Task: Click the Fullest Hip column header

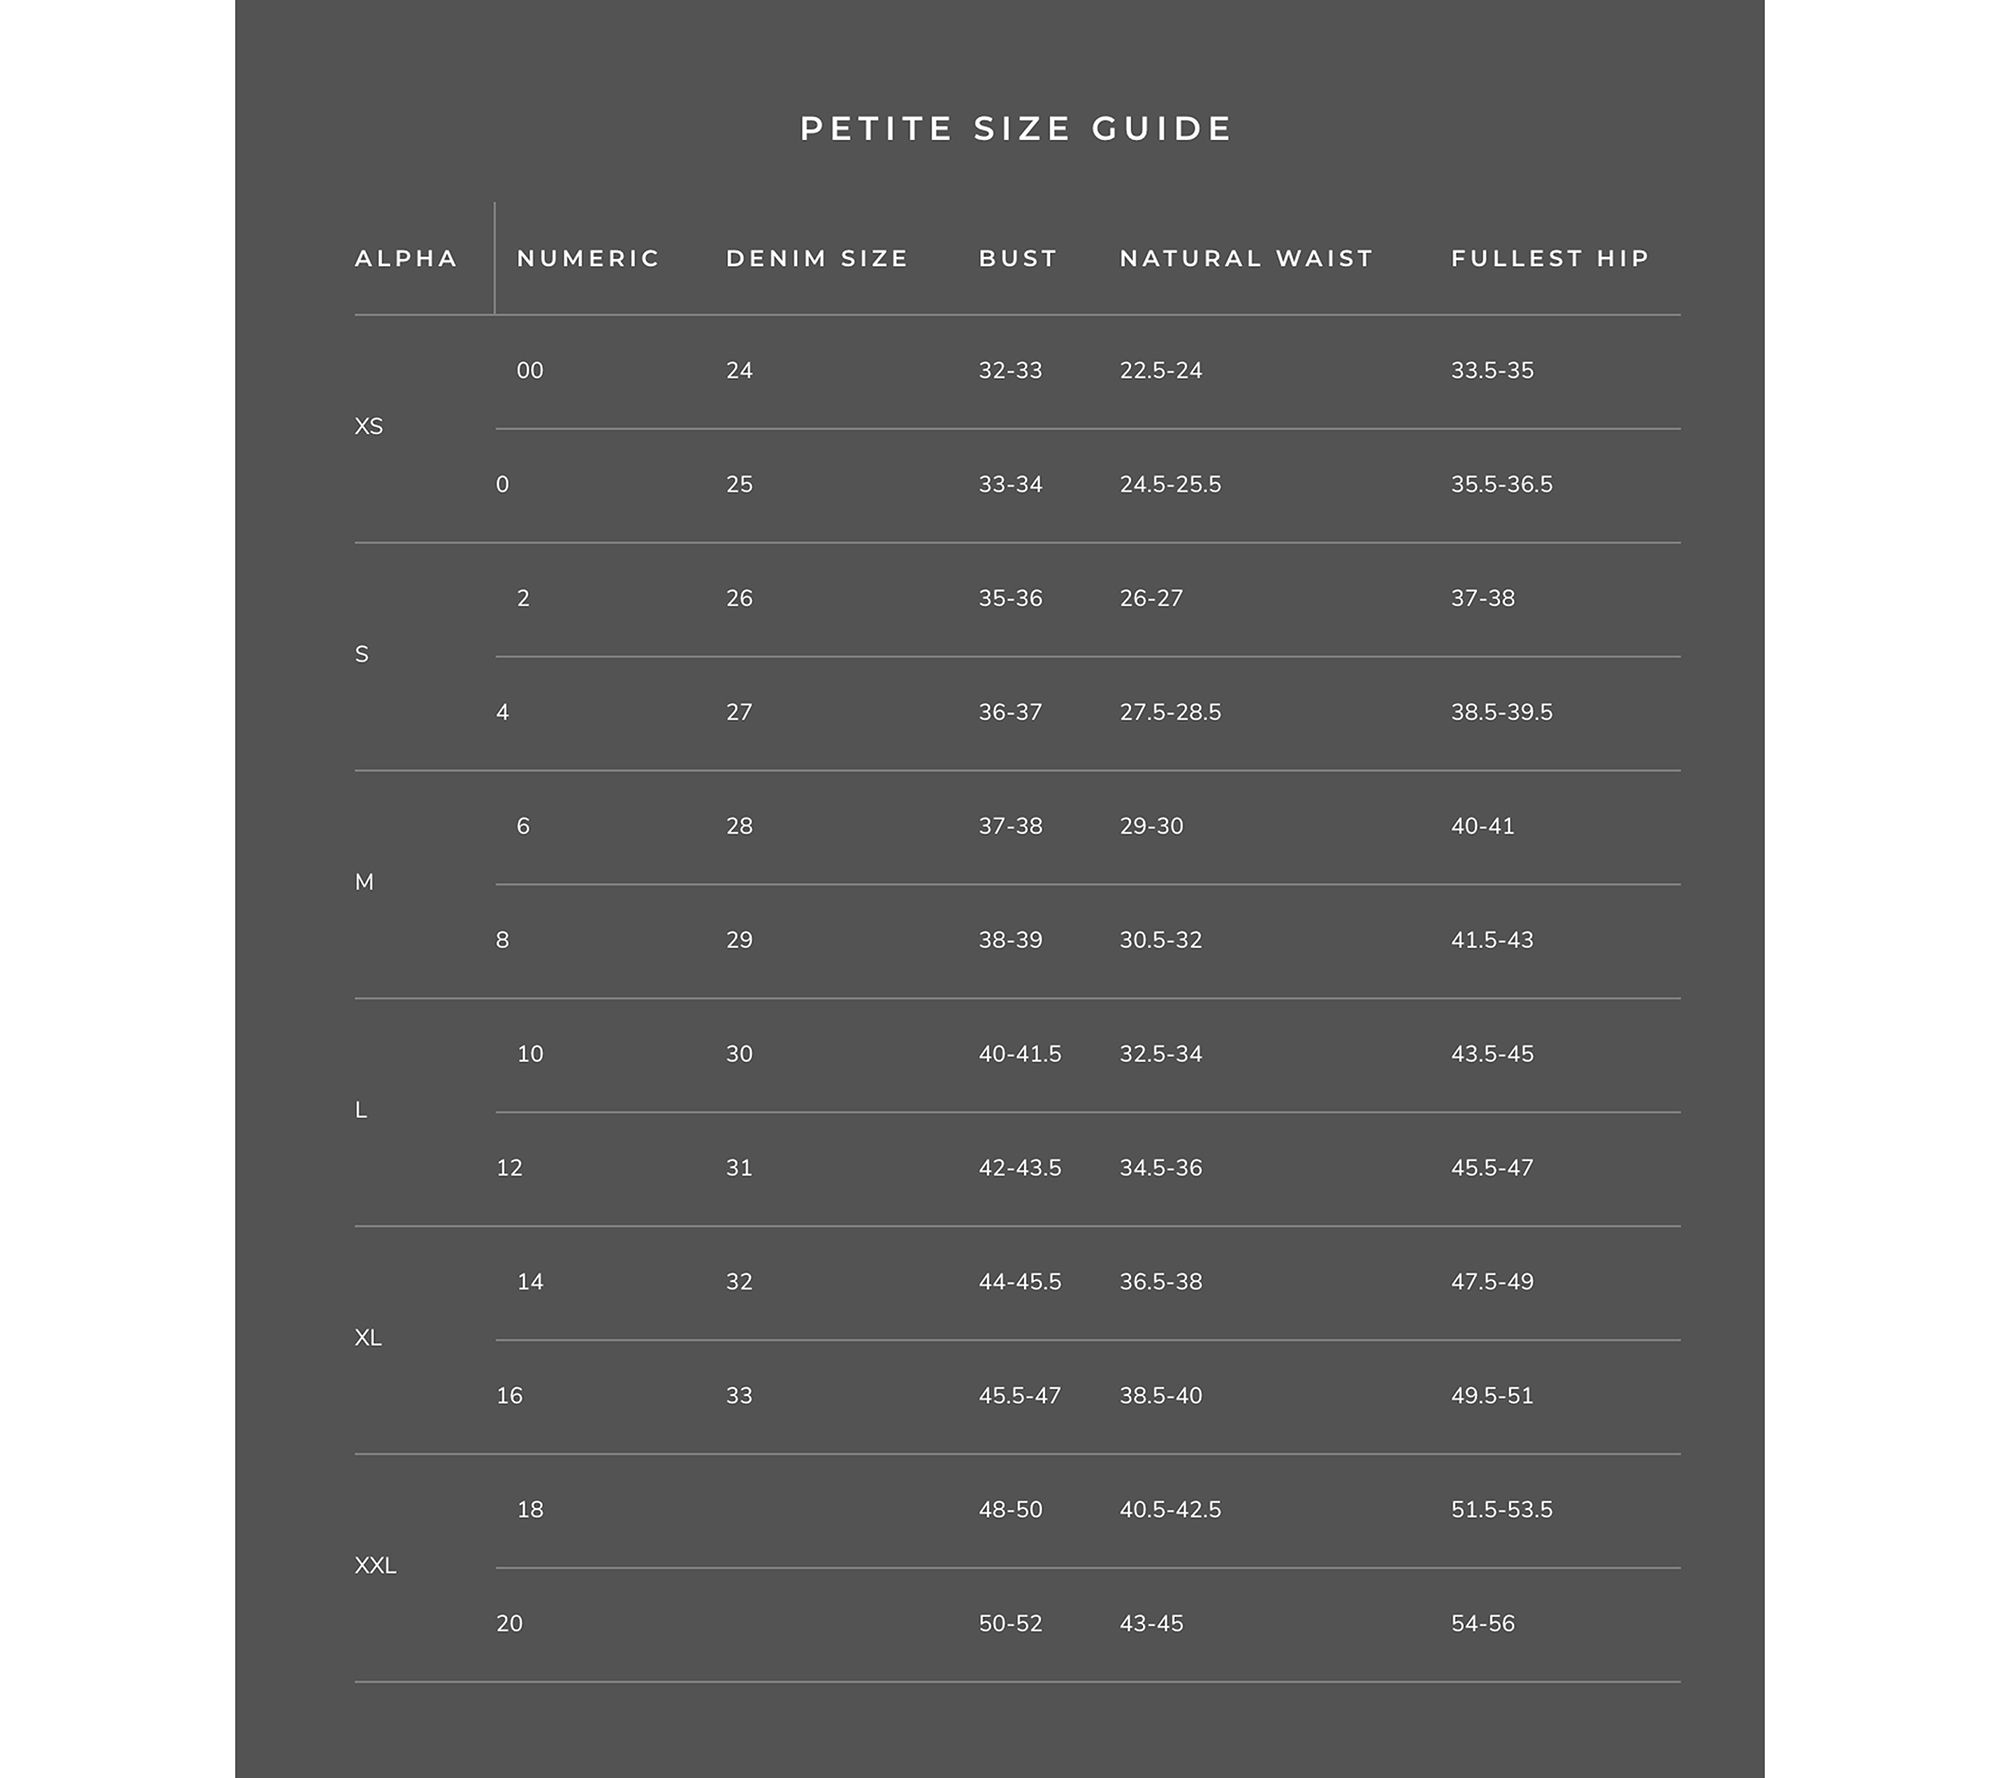Action: coord(1550,259)
